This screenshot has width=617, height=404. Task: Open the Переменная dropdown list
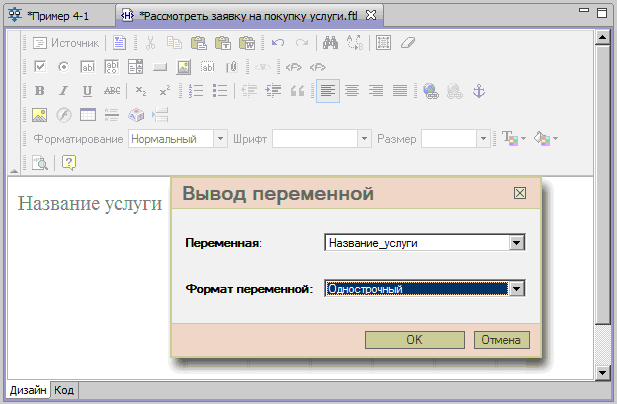(x=517, y=242)
